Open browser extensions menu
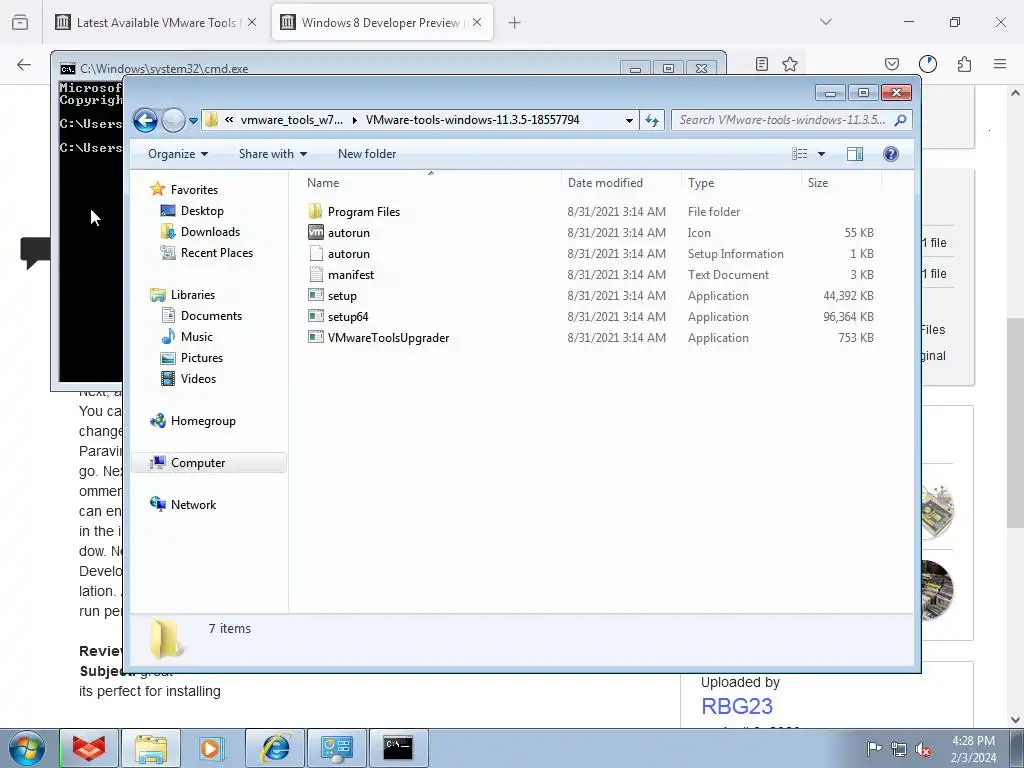Image resolution: width=1024 pixels, height=768 pixels. pyautogui.click(x=964, y=64)
